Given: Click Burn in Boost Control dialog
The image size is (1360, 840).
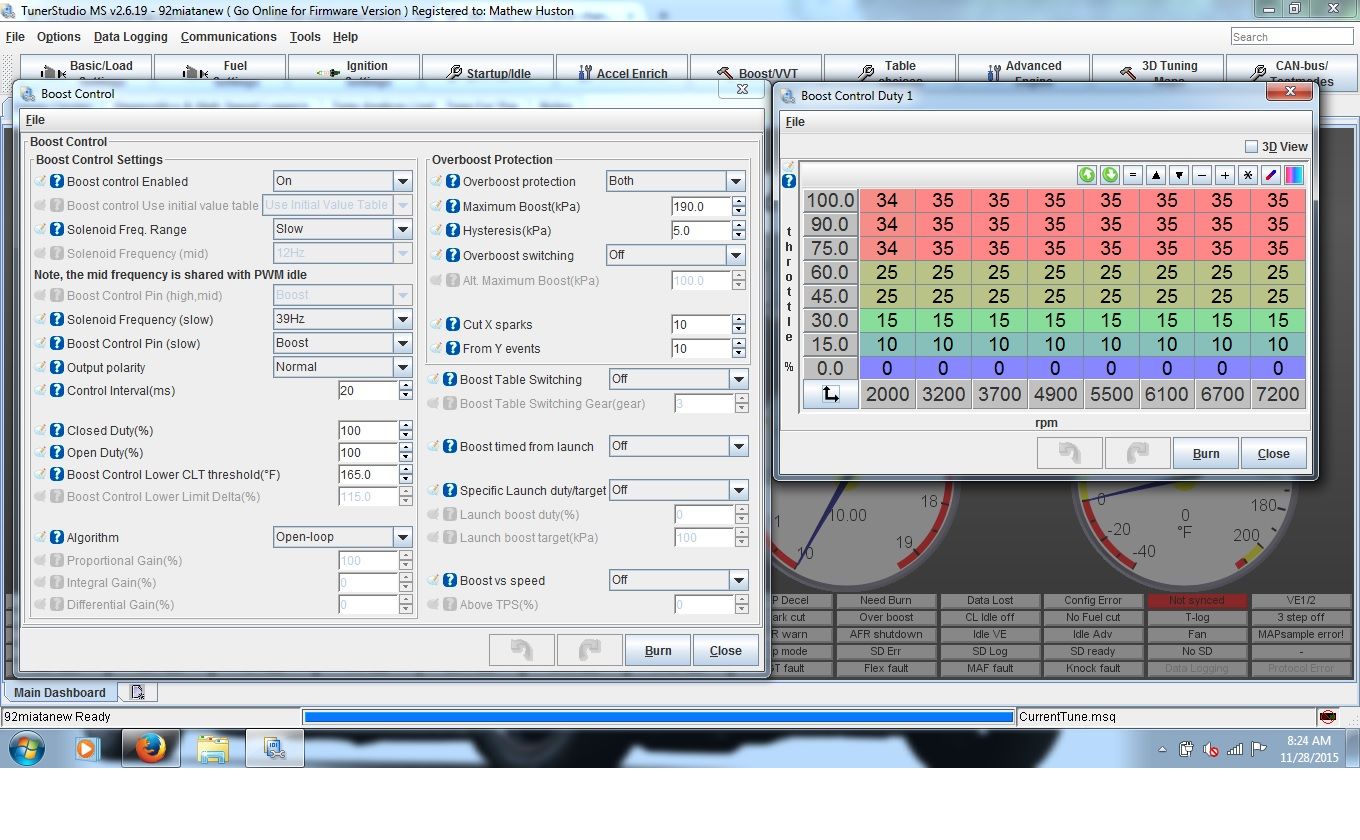Looking at the screenshot, I should pyautogui.click(x=657, y=650).
